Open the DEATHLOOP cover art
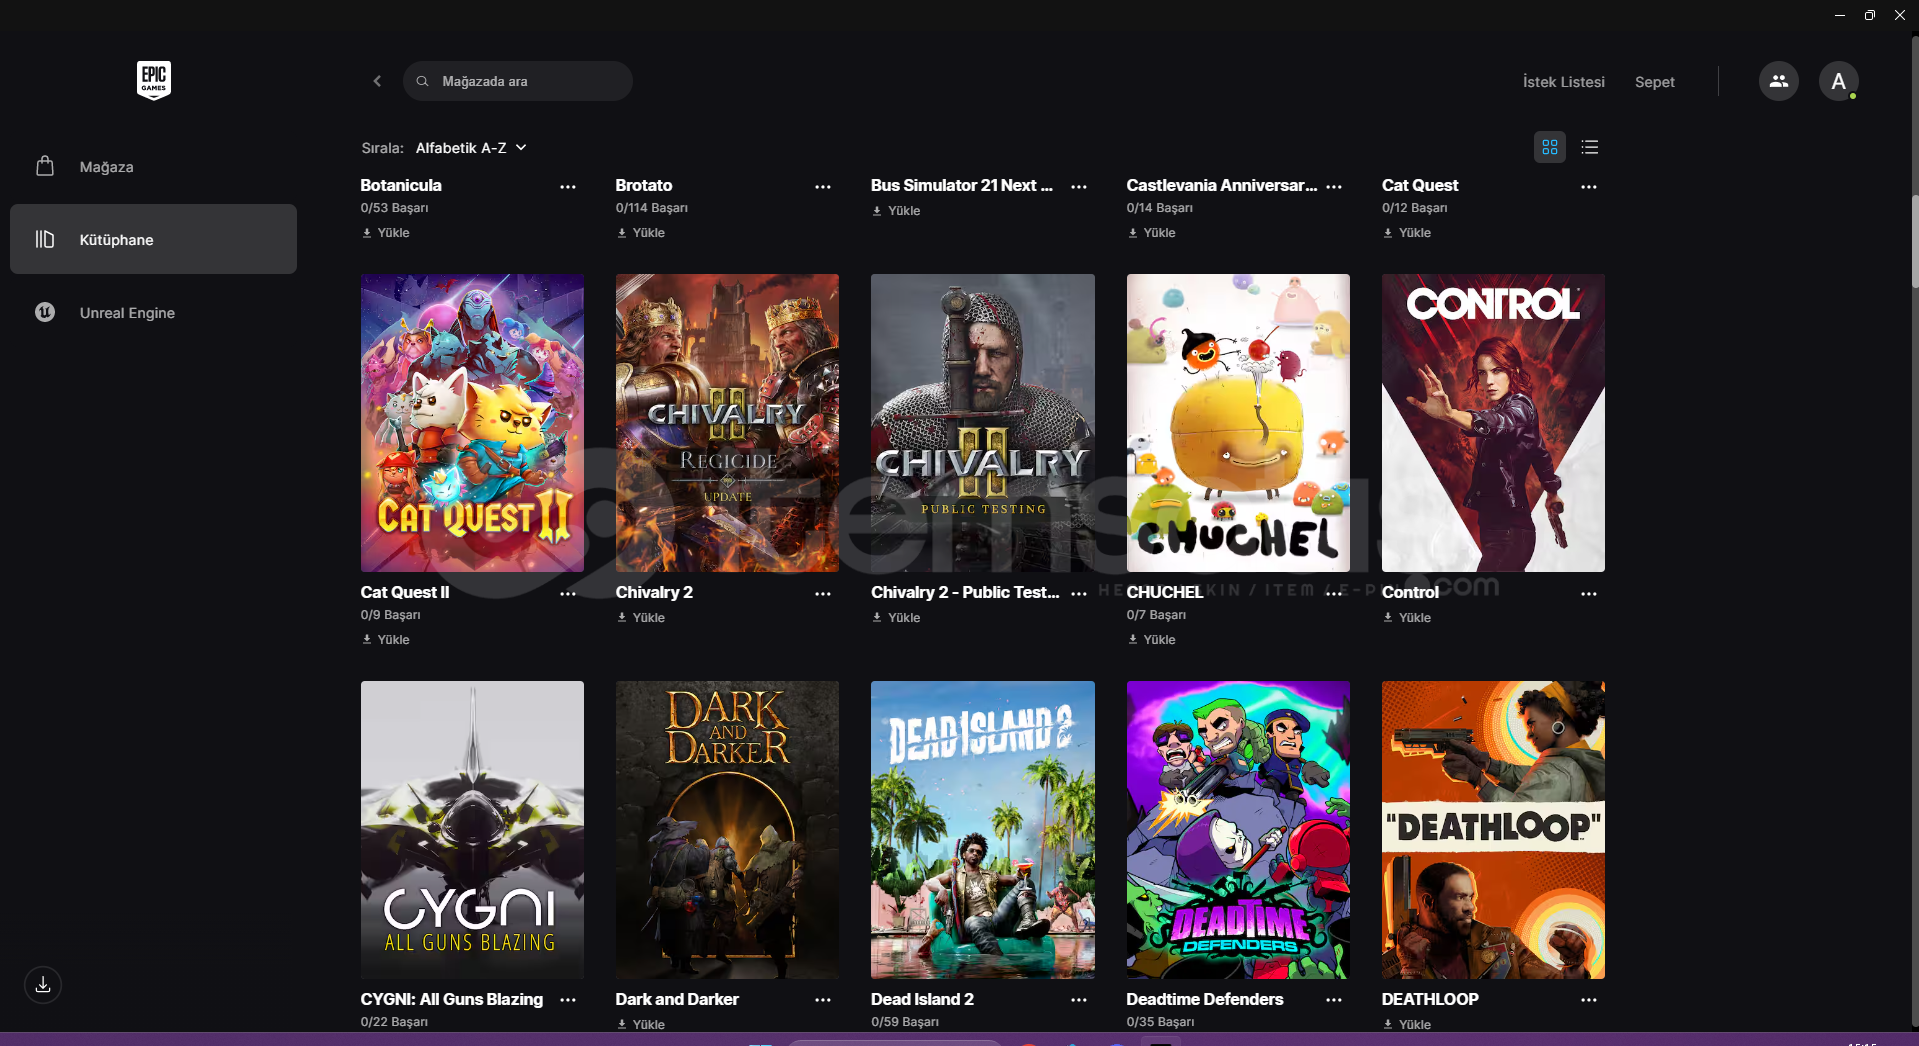This screenshot has height=1046, width=1919. coord(1493,830)
